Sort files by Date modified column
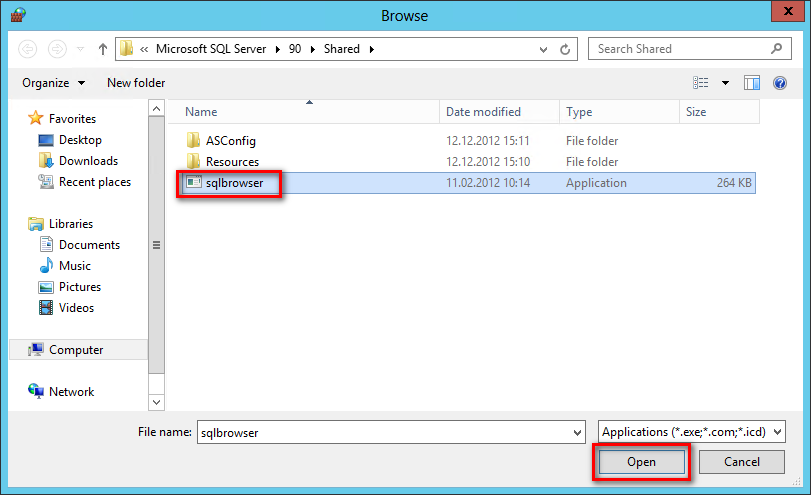The height and width of the screenshot is (495, 811). point(483,112)
